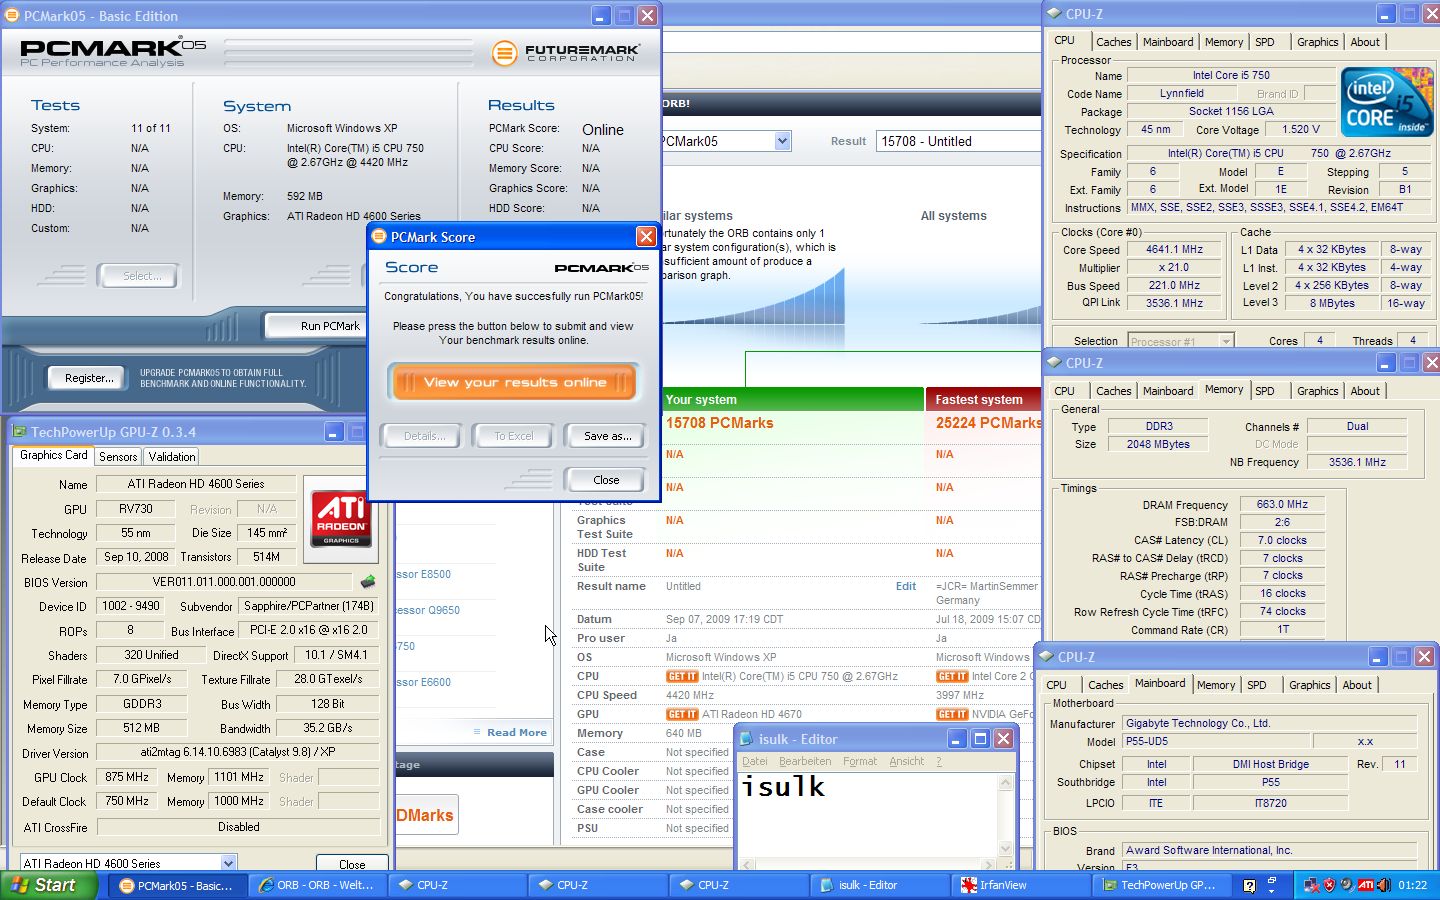Viewport: 1440px width, 900px height.
Task: Click the taskbar clock showing 01:22
Action: click(1412, 885)
